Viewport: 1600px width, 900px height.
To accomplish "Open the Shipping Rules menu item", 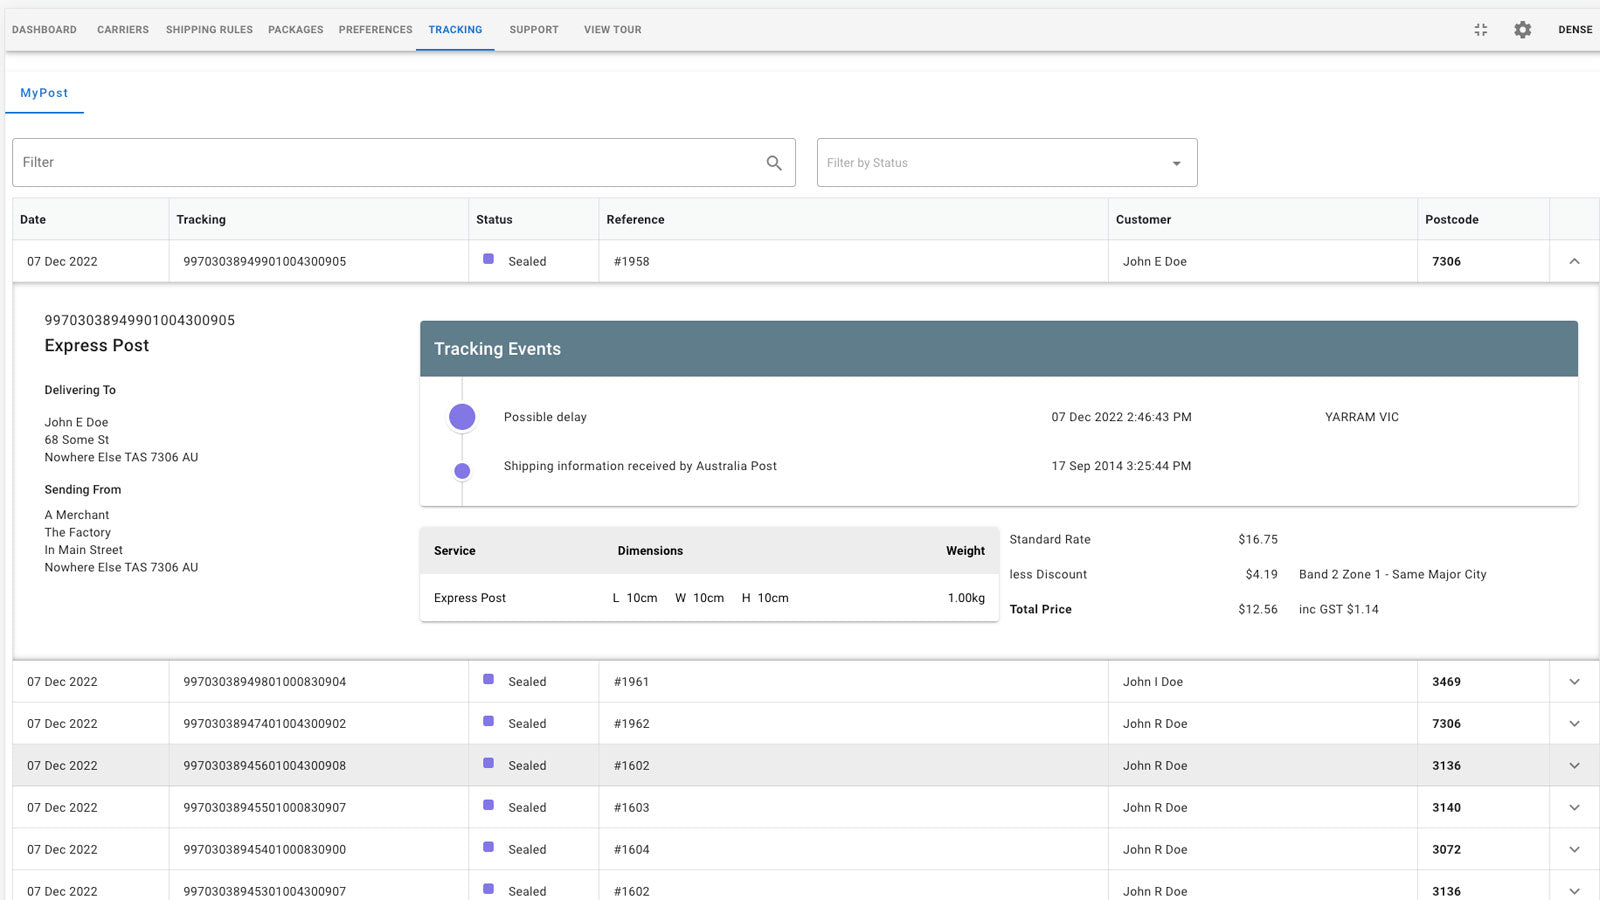I will [x=209, y=30].
